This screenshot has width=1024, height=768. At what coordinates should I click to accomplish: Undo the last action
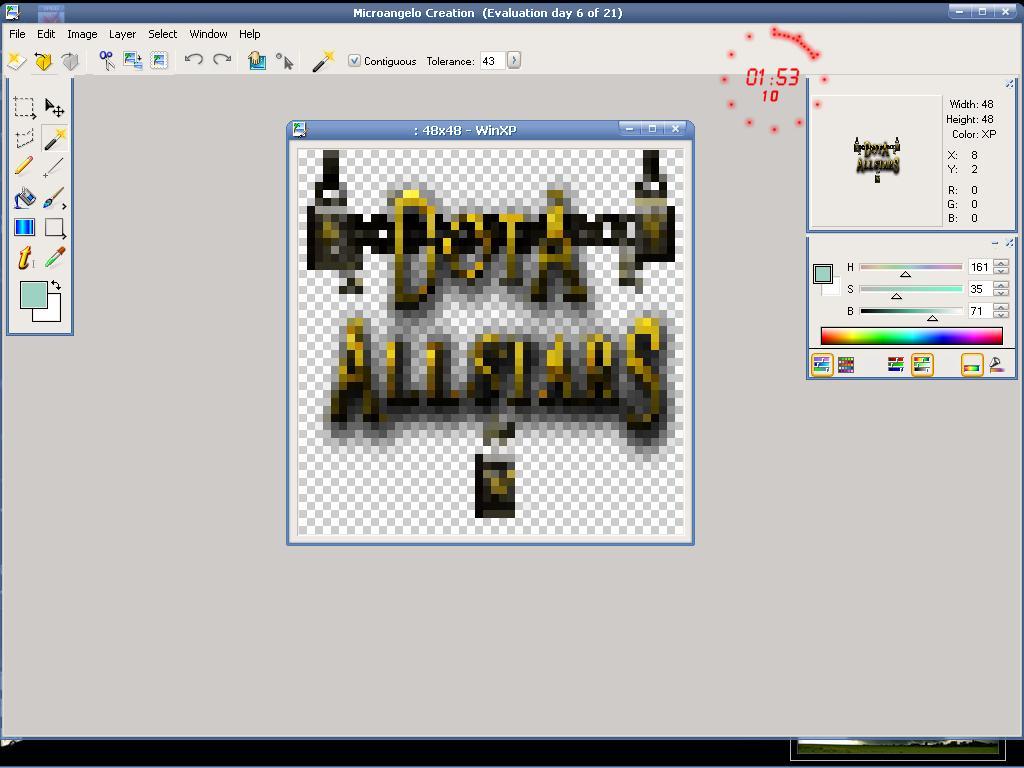click(x=193, y=60)
